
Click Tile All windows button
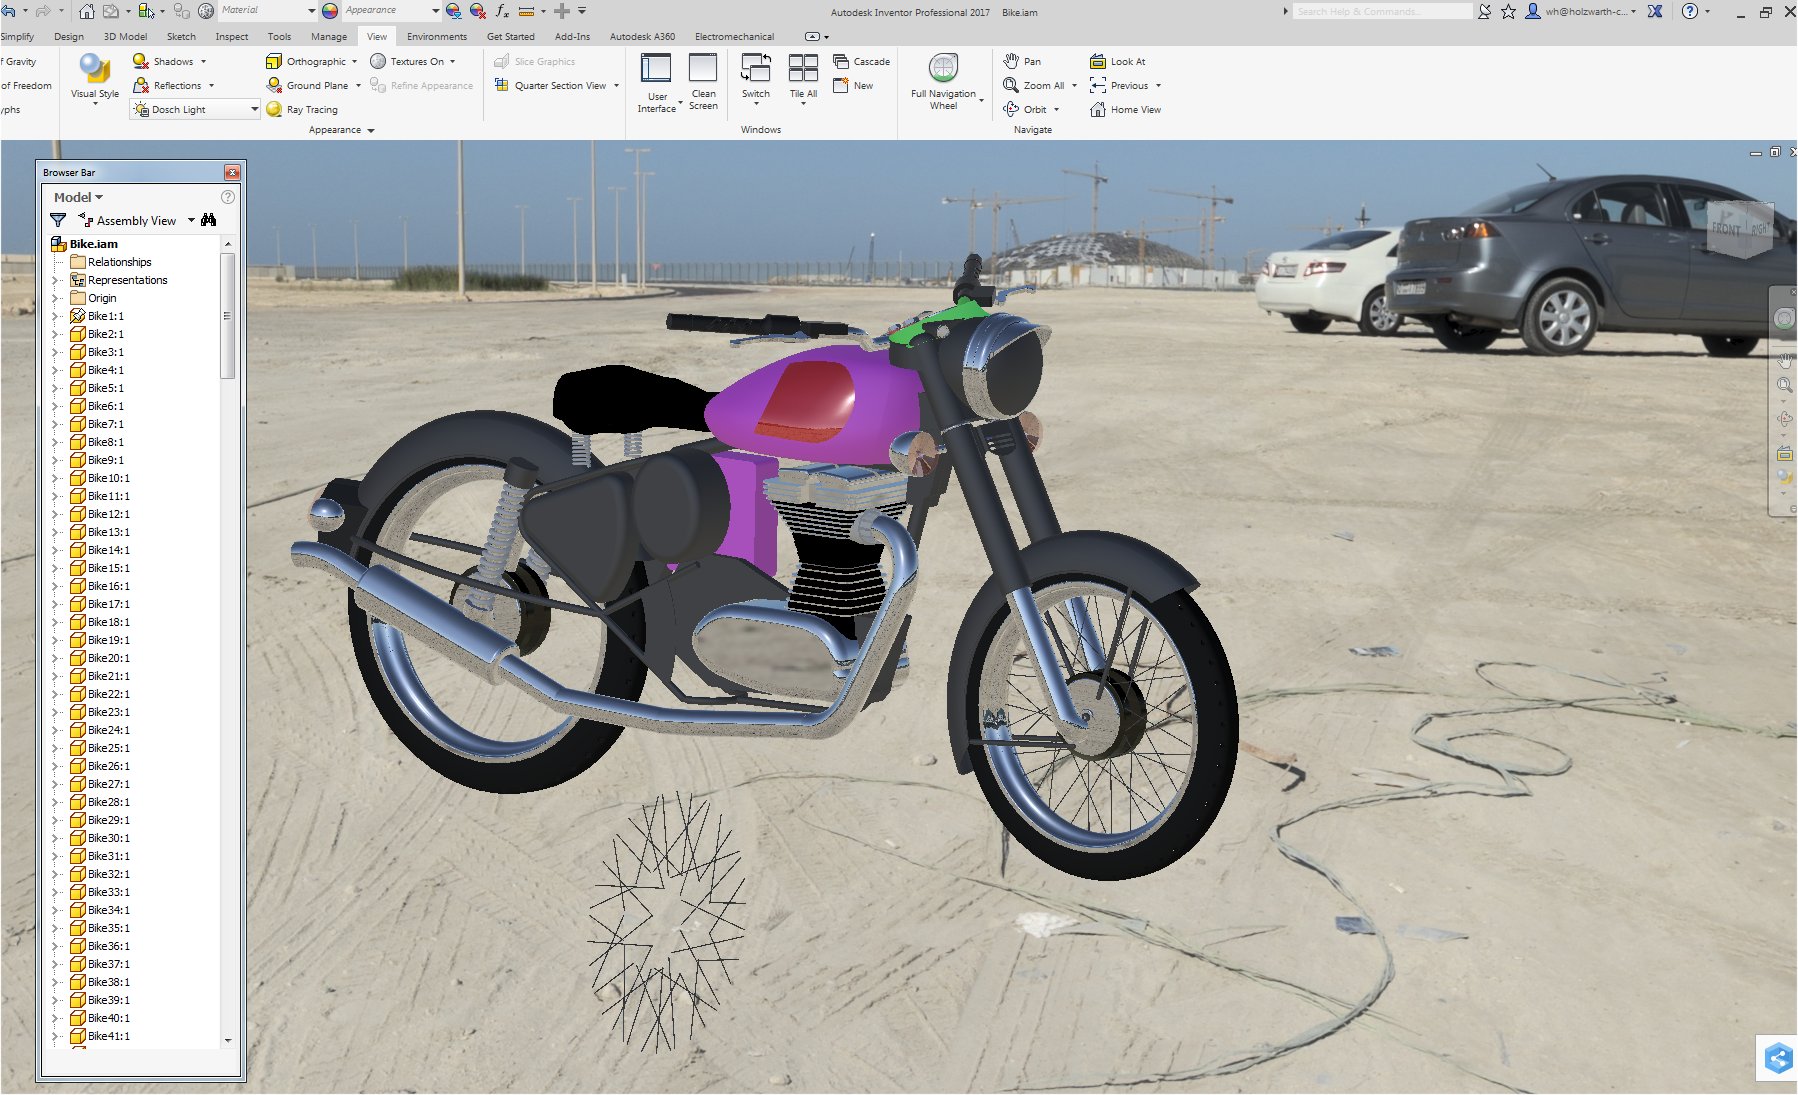click(x=803, y=75)
